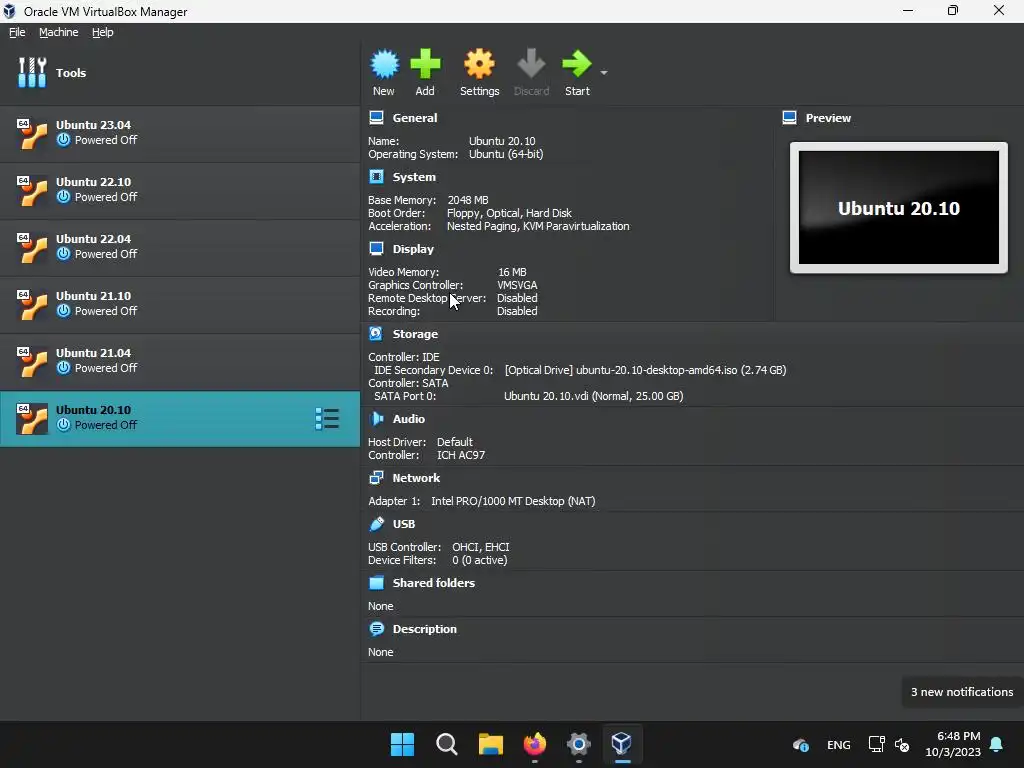Click the Discard toolbar icon
Viewport: 1024px width, 768px height.
pyautogui.click(x=531, y=64)
